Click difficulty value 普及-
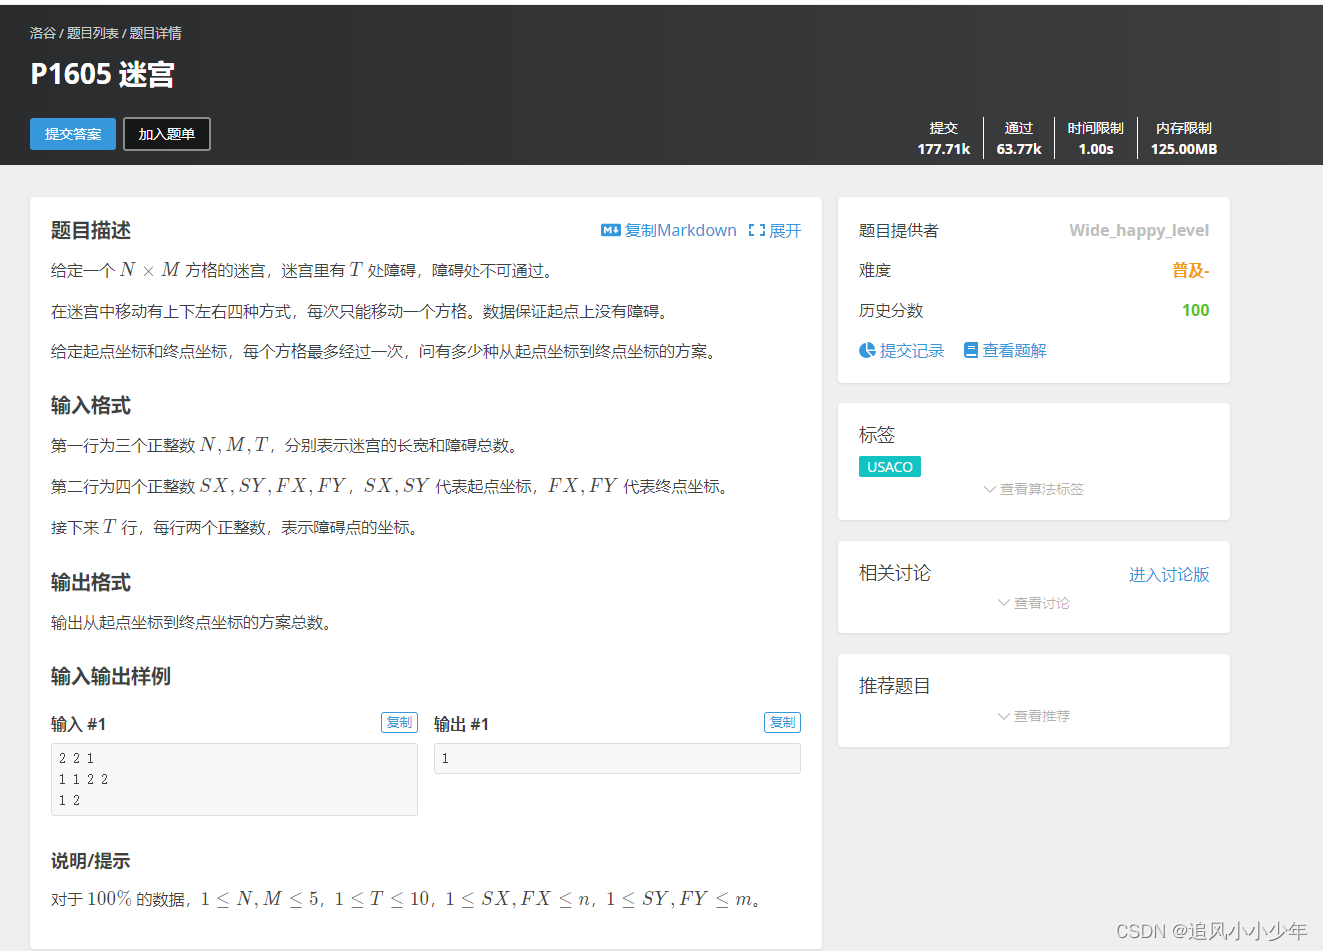This screenshot has height=951, width=1323. click(1190, 270)
